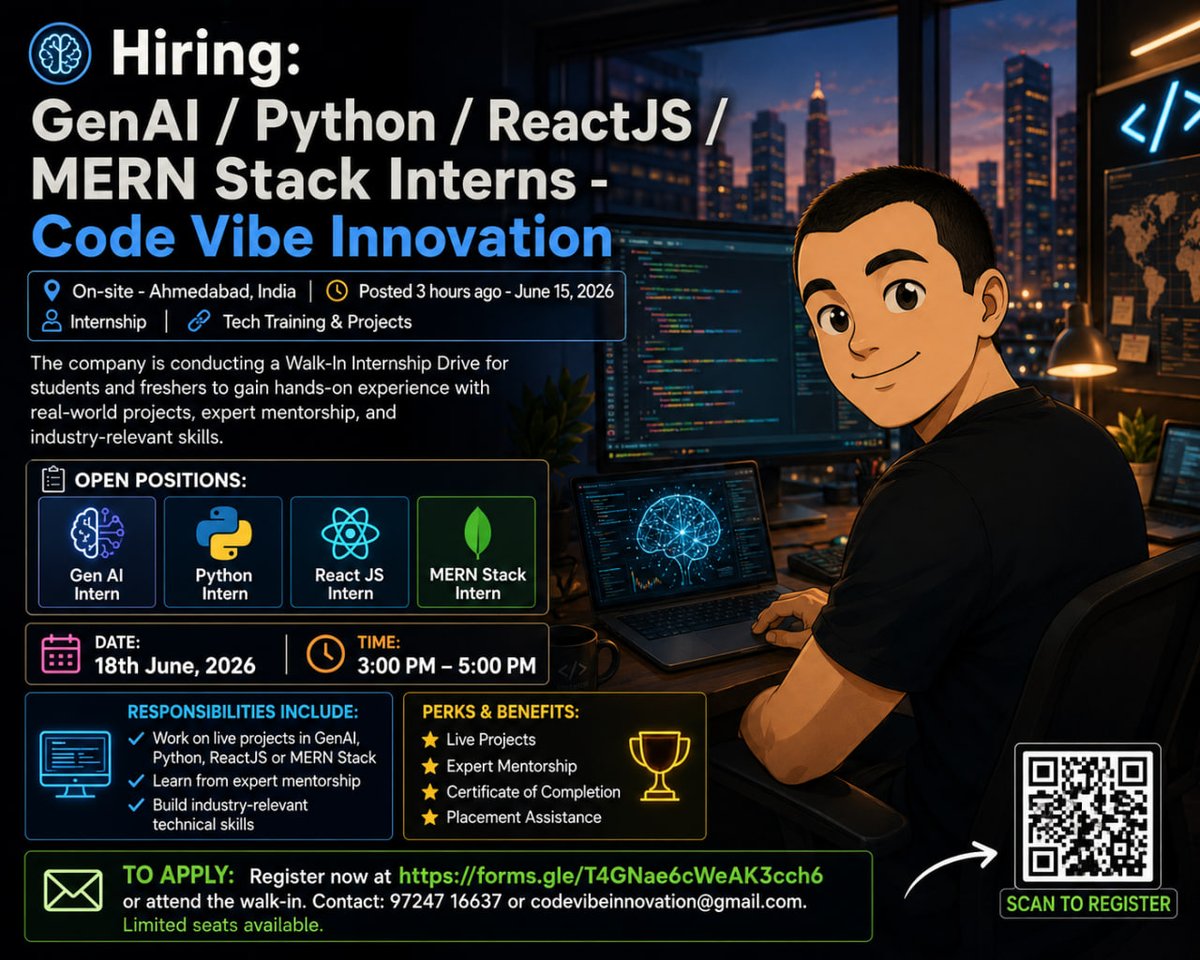Viewport: 1200px width, 960px height.
Task: Select the MERN Stack leaf icon
Action: pos(477,532)
